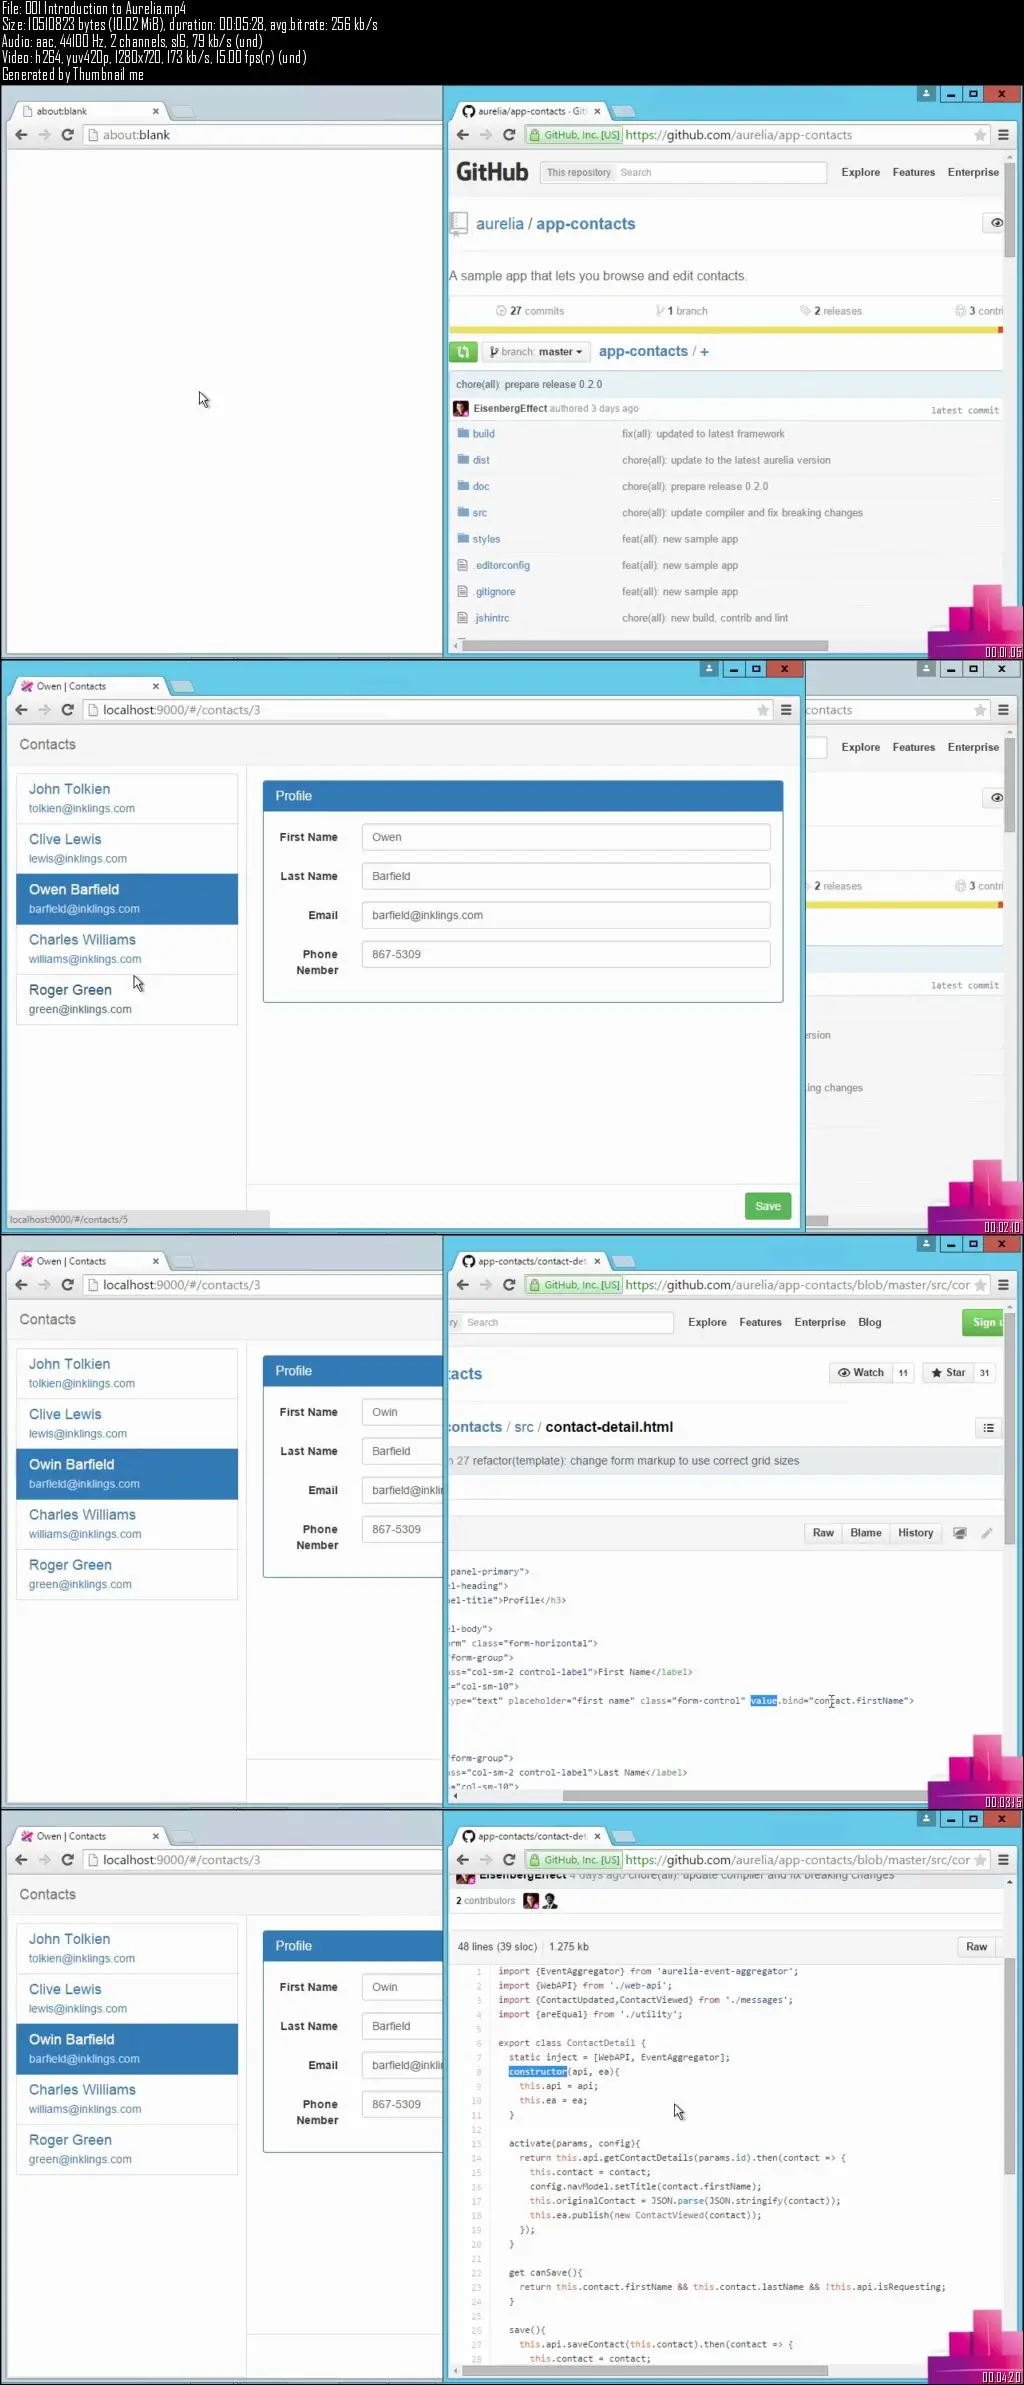
Task: Select the aurelia/app-contacts GitHub tab
Action: [x=532, y=111]
